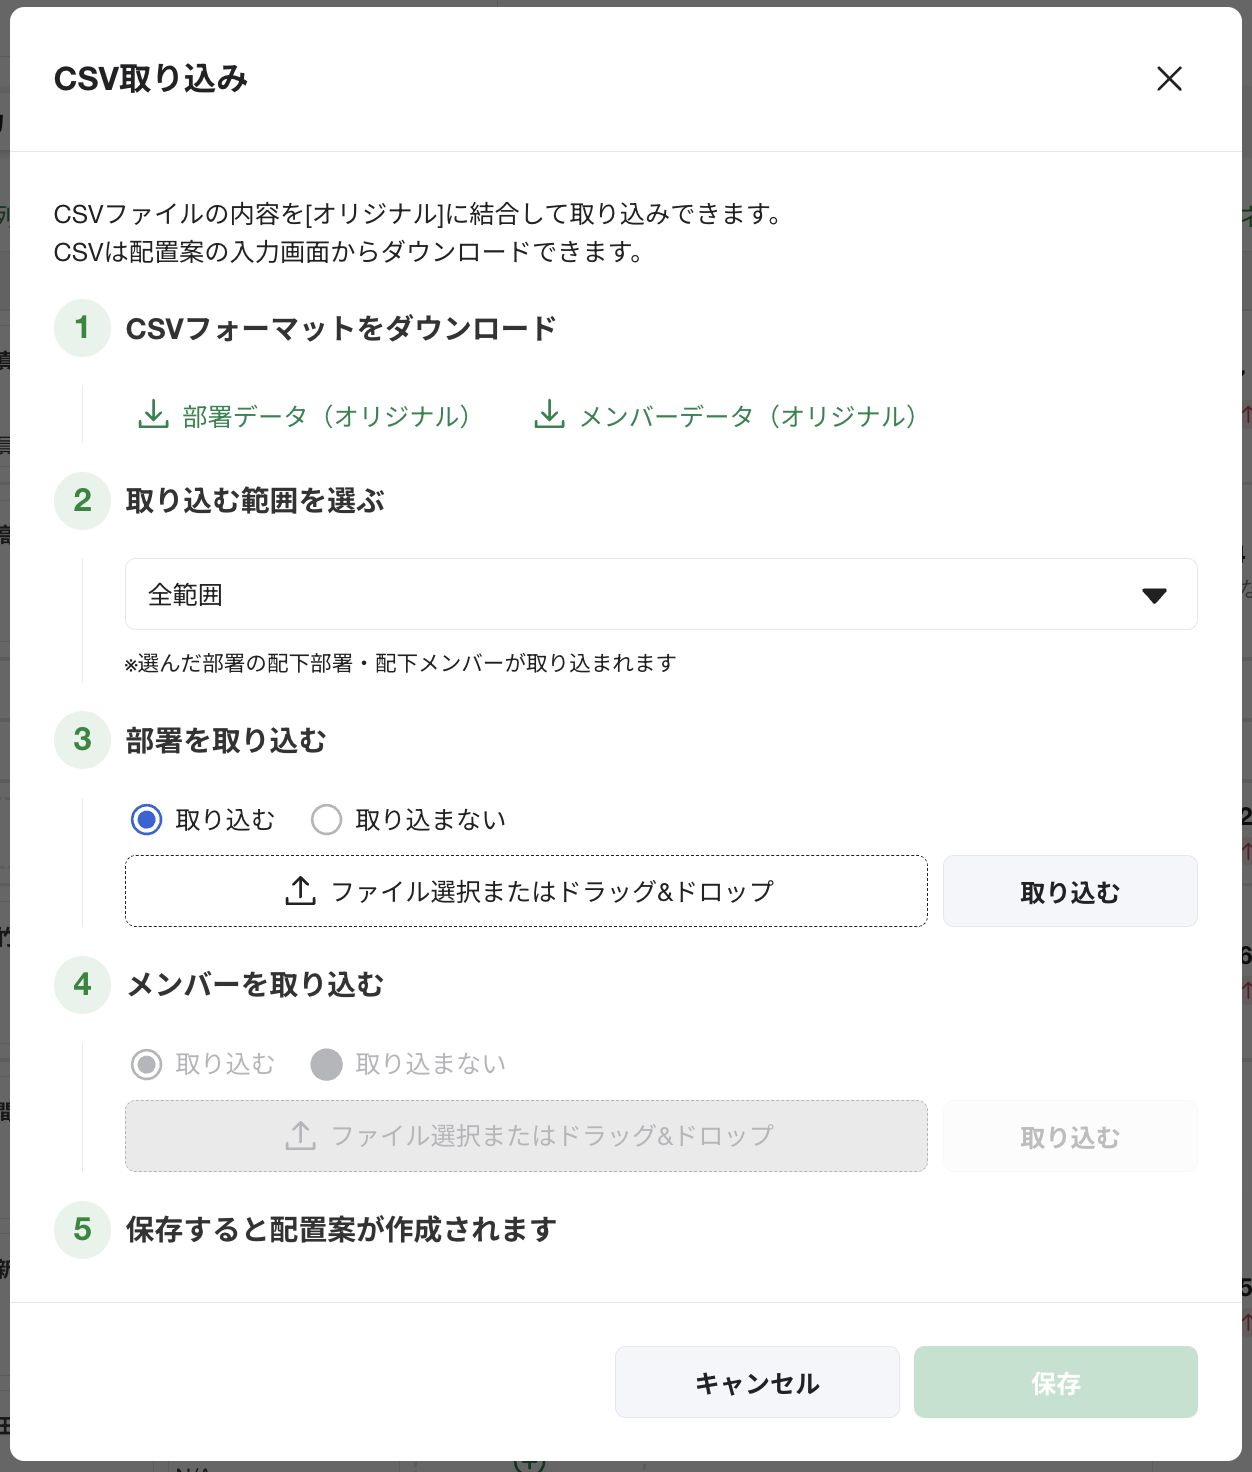Click 部署 ファイル選択またはドラッグ&ドロップ area
1252x1472 pixels.
pos(526,891)
